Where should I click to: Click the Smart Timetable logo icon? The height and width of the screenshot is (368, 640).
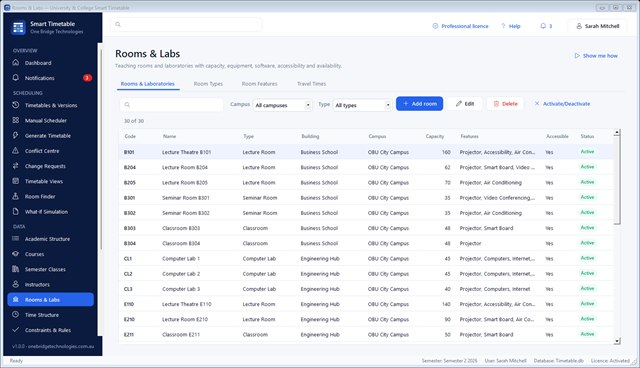tap(18, 27)
